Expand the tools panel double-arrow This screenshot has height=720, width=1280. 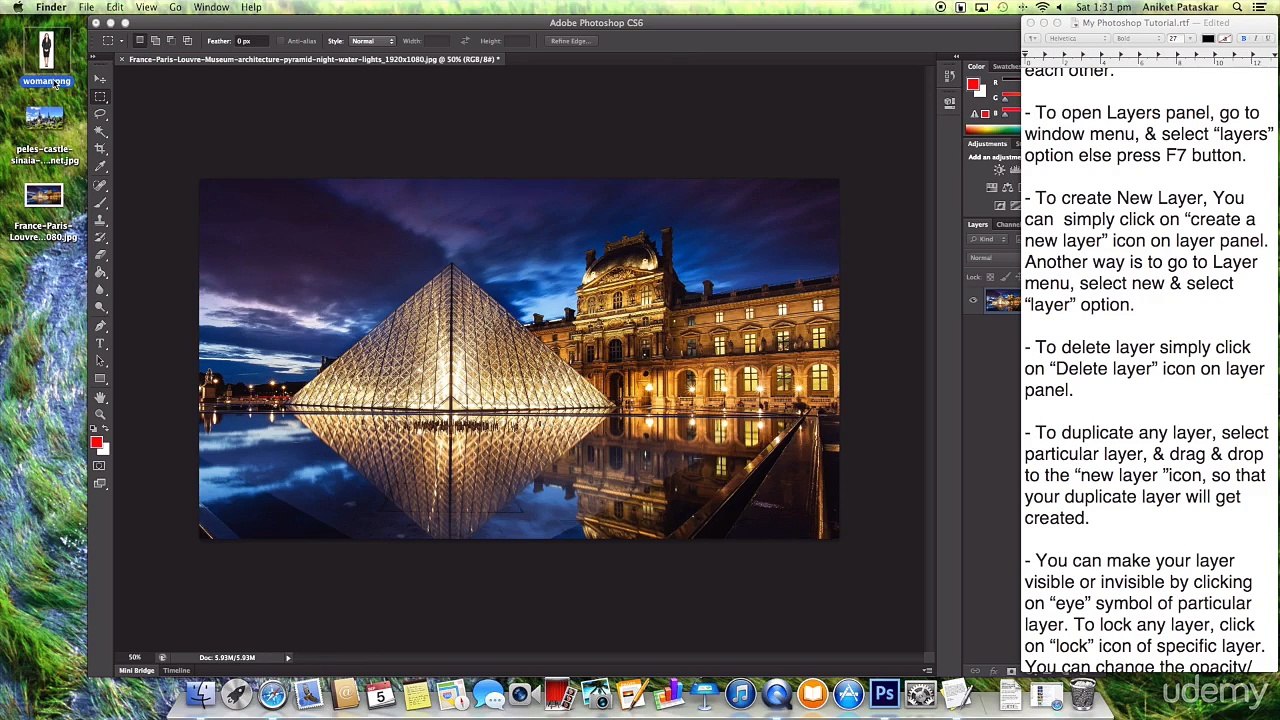pyautogui.click(x=95, y=58)
